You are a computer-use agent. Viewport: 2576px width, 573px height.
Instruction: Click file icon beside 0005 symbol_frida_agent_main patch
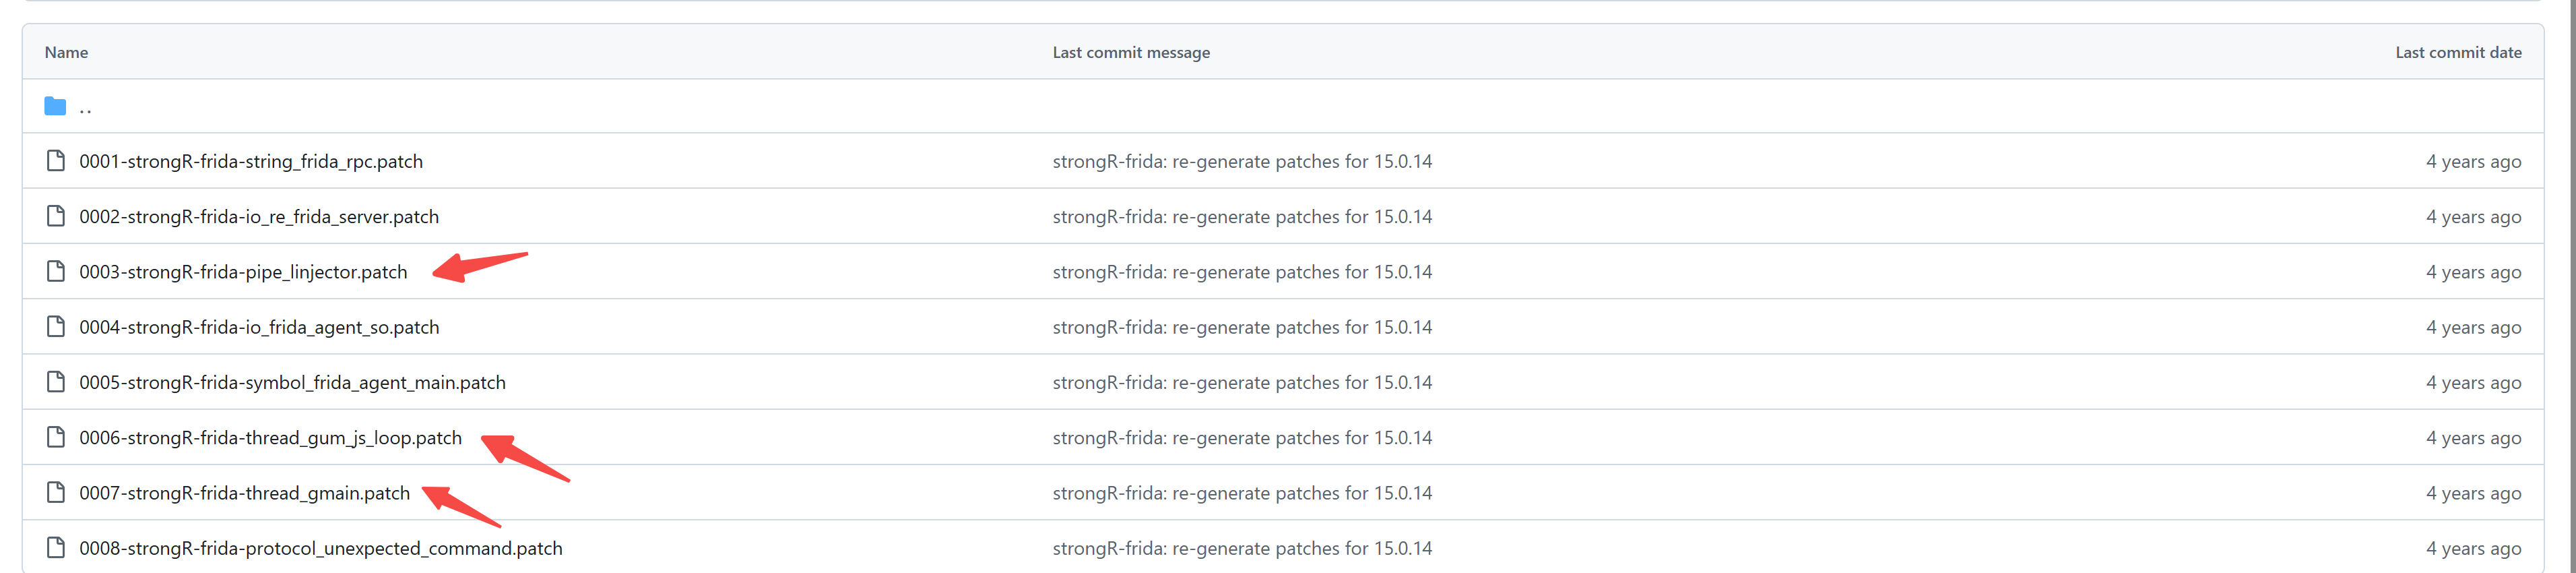tap(56, 382)
